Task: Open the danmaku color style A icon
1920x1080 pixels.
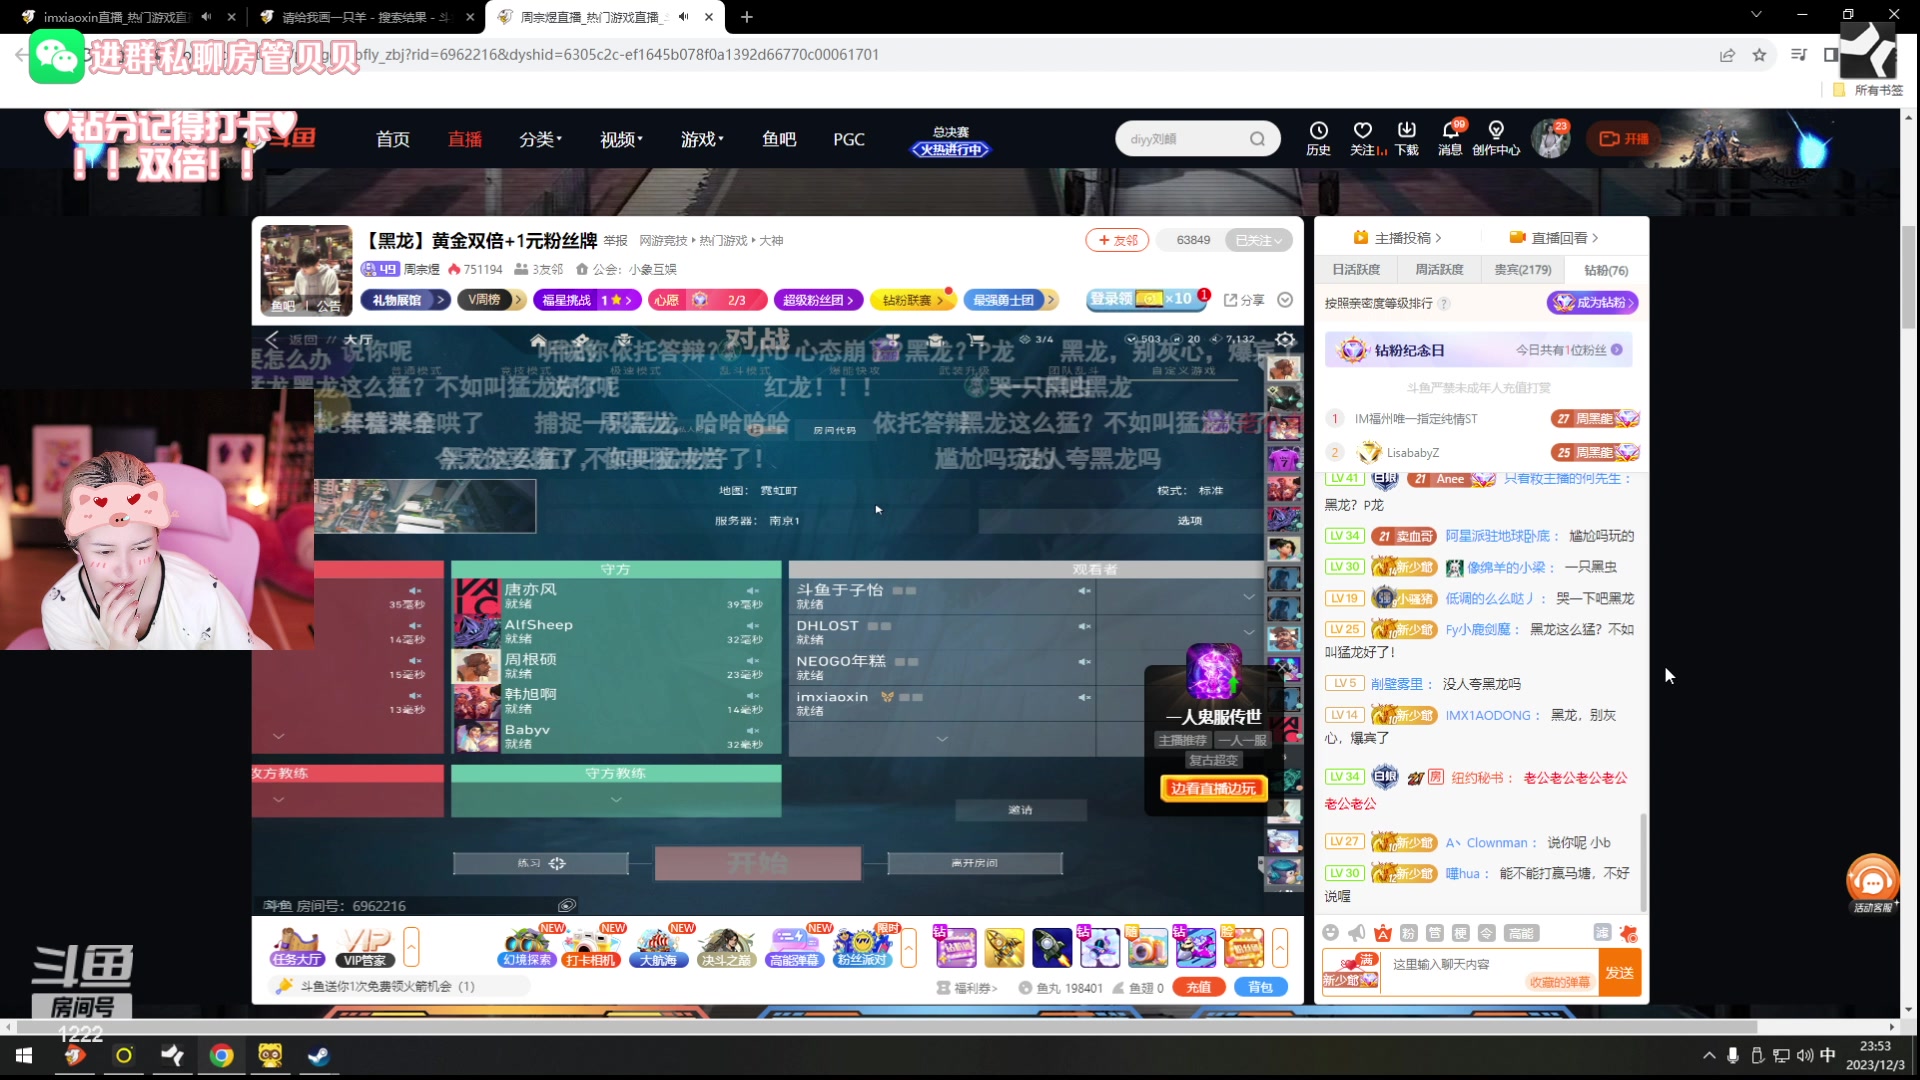Action: point(1383,933)
